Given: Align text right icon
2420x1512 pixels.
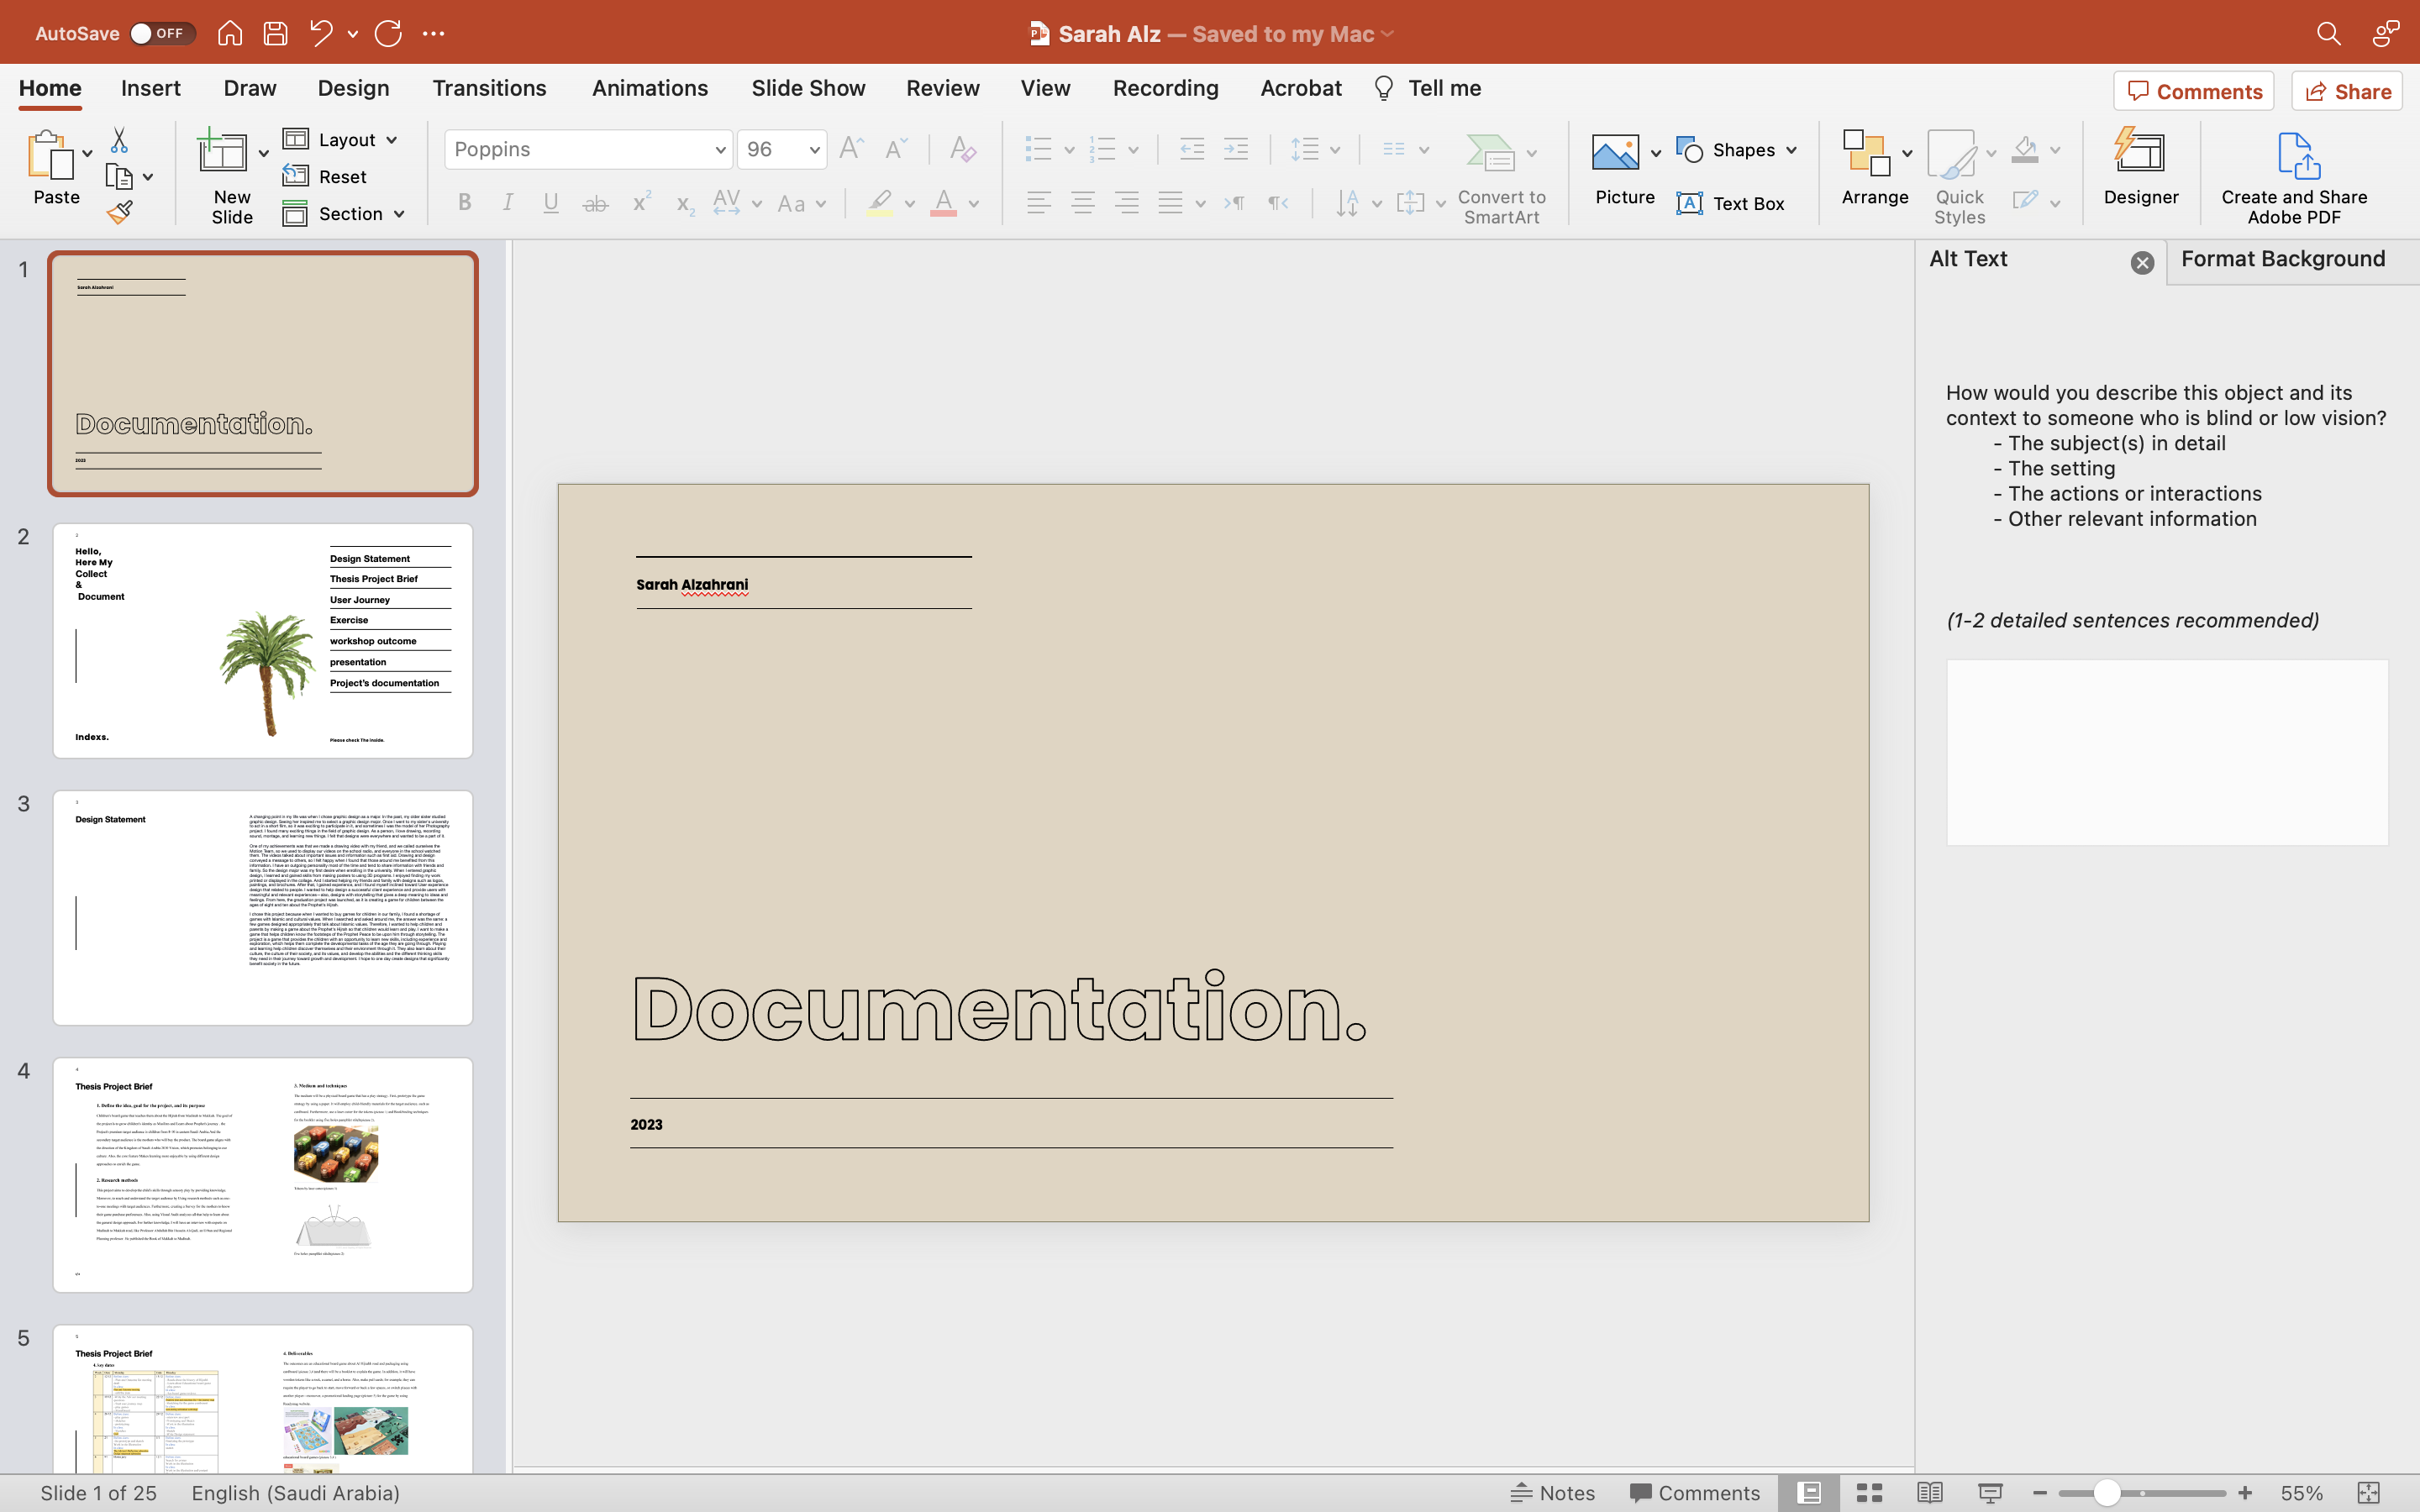Looking at the screenshot, I should [x=1127, y=203].
